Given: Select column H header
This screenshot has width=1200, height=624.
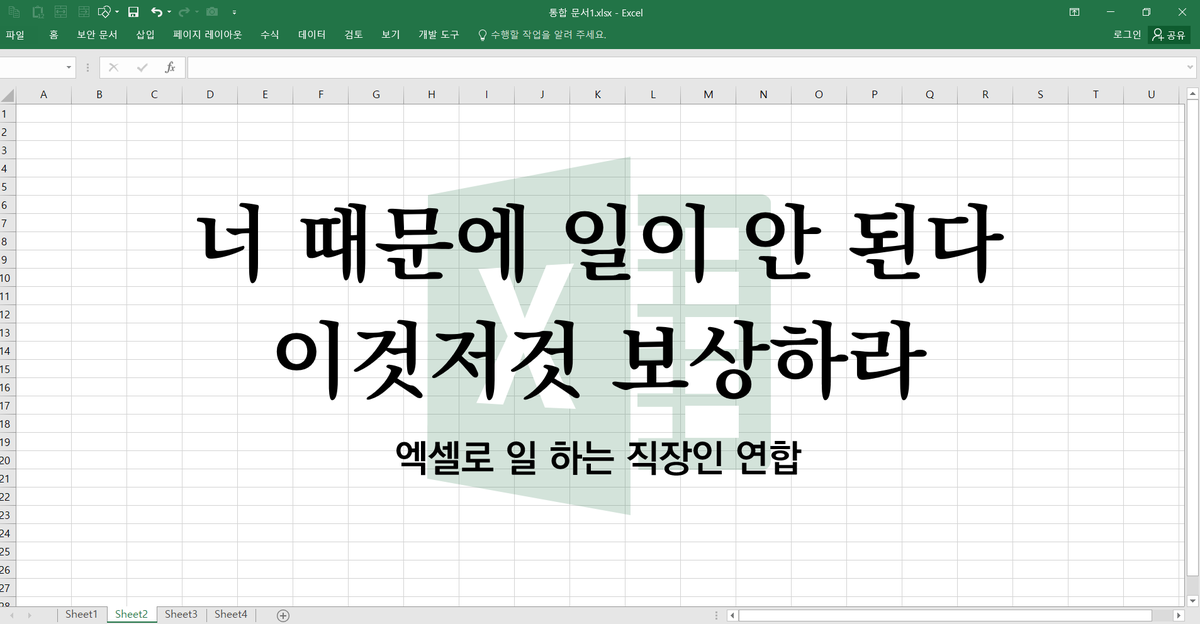Looking at the screenshot, I should tap(431, 95).
